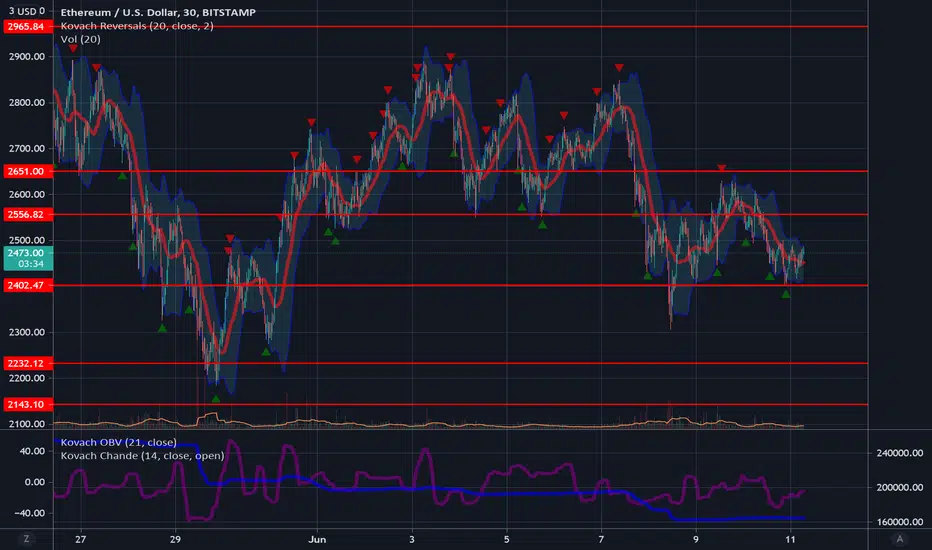Click the 2500.00 price axis label
The width and height of the screenshot is (932, 550).
pyautogui.click(x=27, y=240)
